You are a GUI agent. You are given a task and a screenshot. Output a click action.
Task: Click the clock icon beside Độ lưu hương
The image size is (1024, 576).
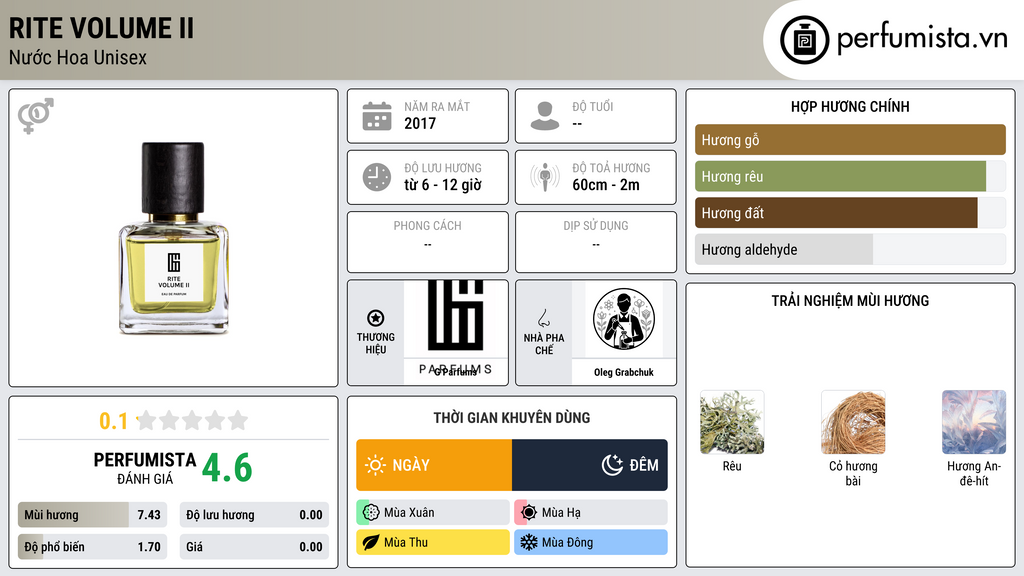[x=377, y=177]
